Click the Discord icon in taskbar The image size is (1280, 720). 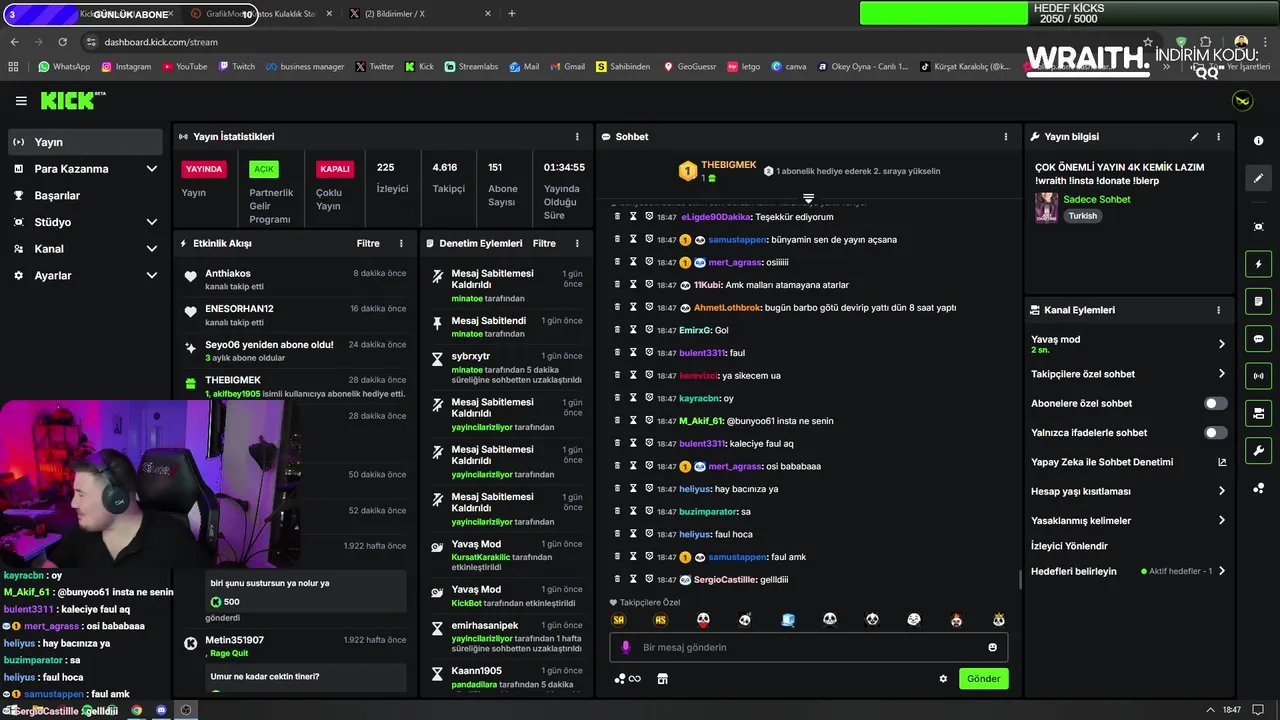click(x=161, y=710)
